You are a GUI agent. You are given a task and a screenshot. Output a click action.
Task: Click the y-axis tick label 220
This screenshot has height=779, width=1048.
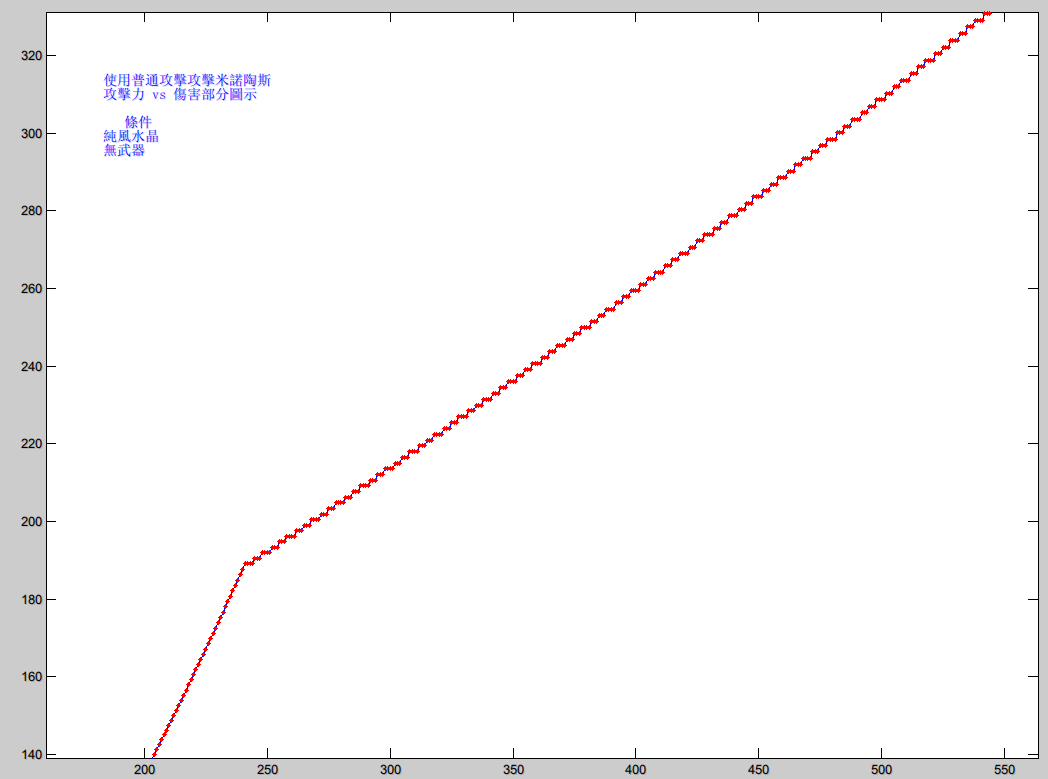tap(31, 444)
